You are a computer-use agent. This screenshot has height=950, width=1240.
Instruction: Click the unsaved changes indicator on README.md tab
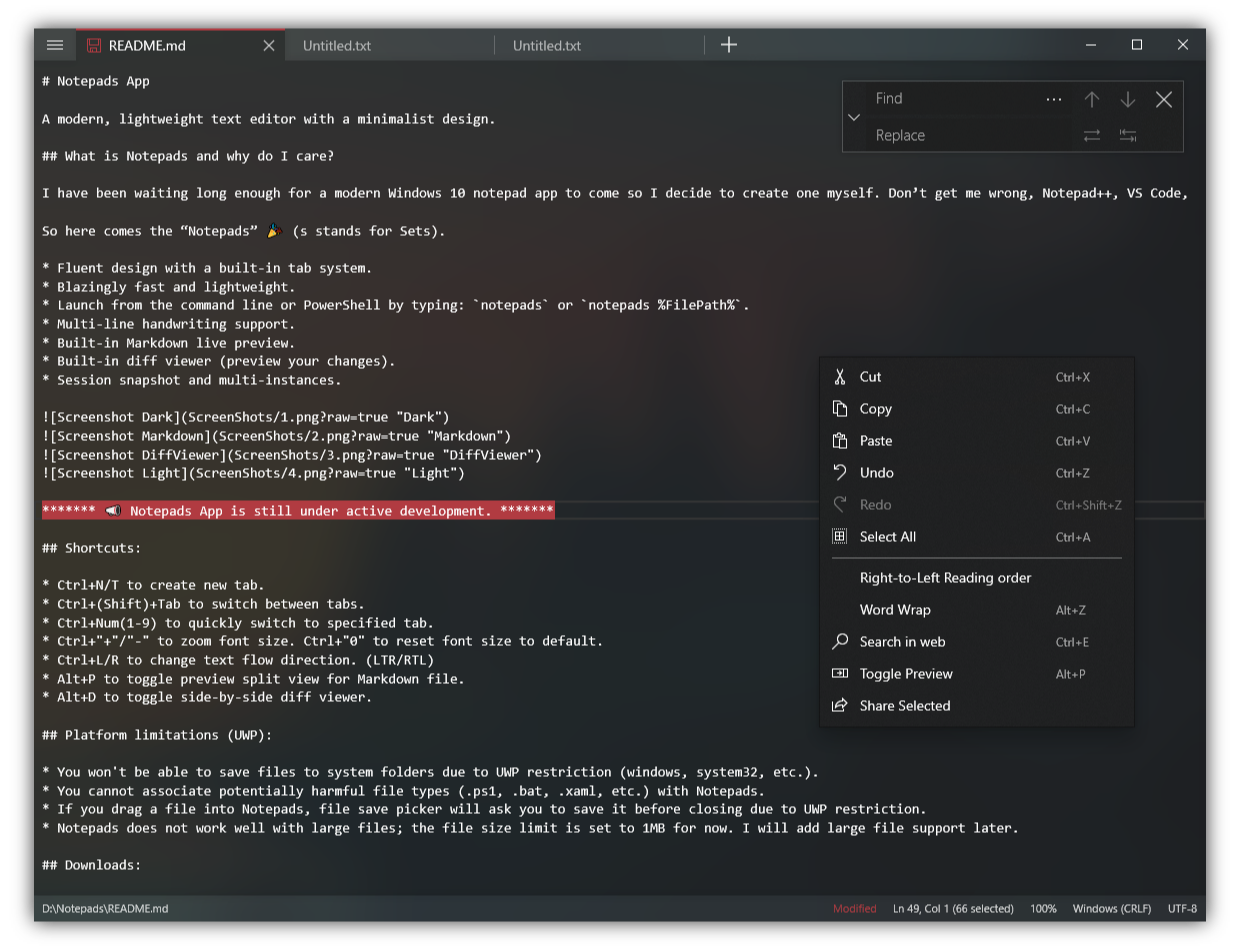click(93, 45)
